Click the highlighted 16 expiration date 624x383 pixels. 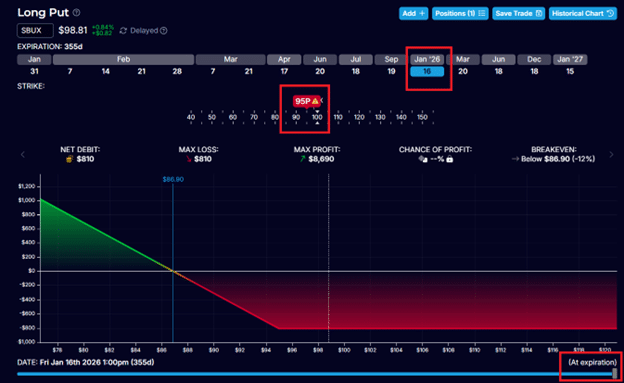click(x=427, y=72)
